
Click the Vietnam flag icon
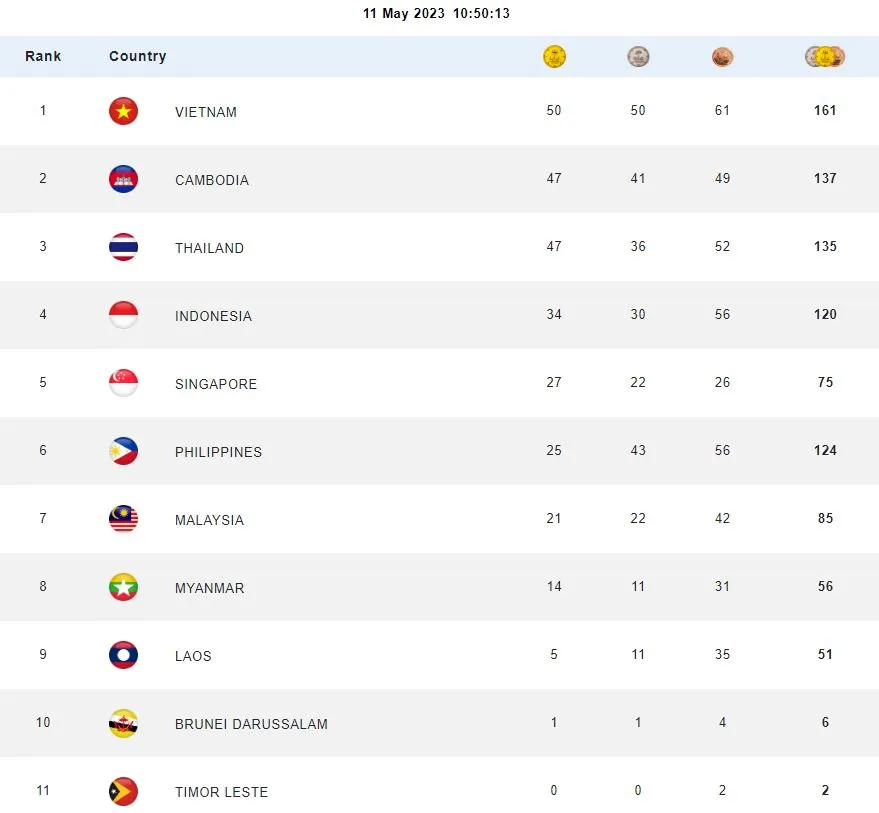123,111
